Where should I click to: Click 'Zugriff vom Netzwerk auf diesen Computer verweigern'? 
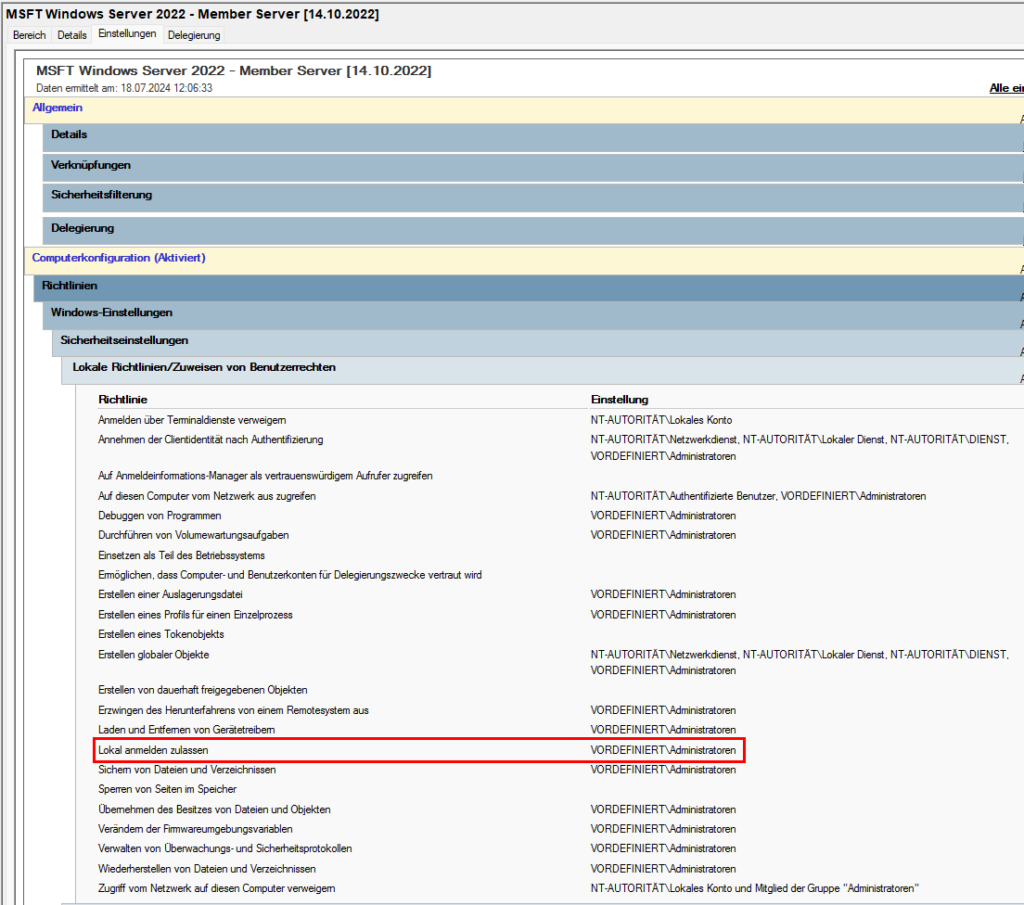click(x=217, y=888)
